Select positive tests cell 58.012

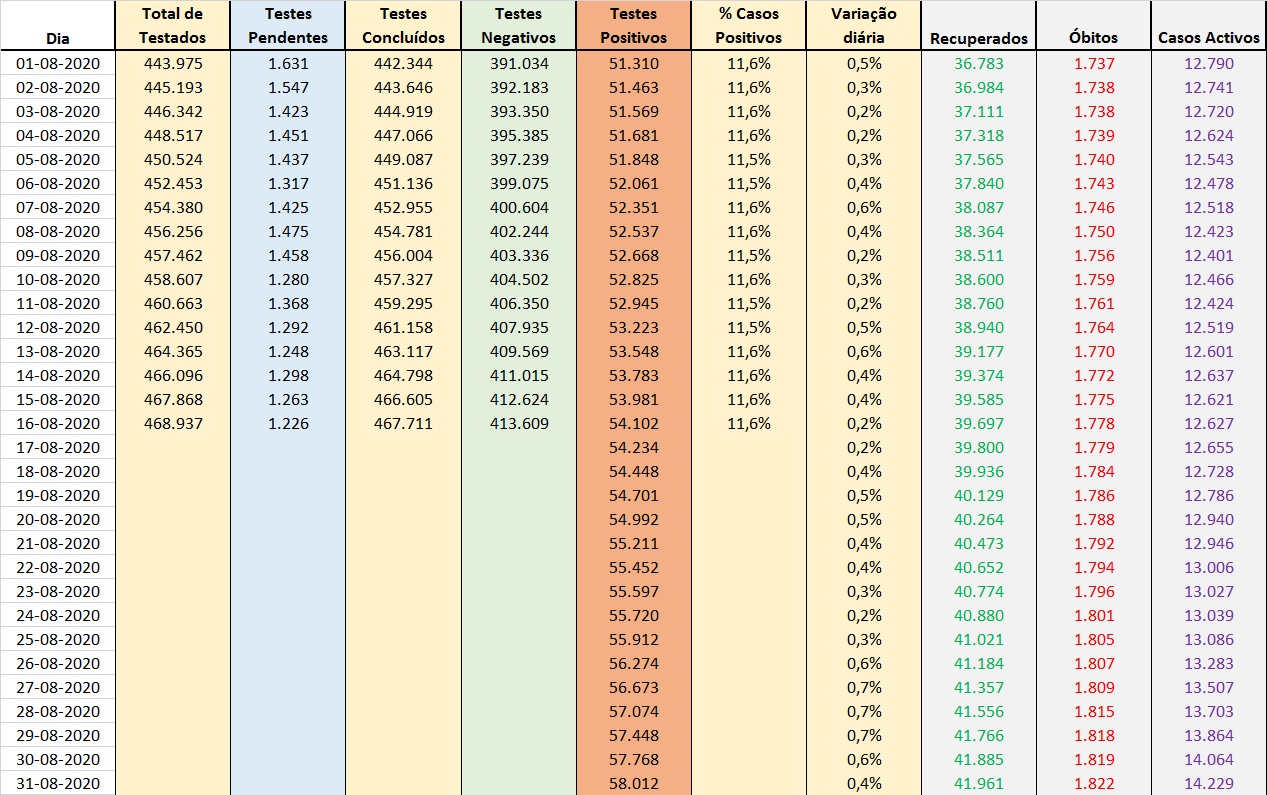pos(633,784)
